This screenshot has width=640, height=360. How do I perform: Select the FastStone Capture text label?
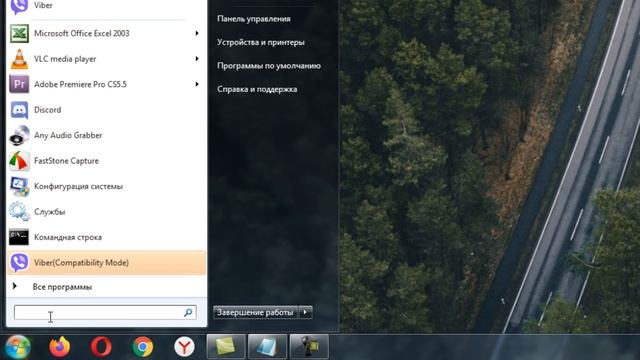(x=67, y=161)
